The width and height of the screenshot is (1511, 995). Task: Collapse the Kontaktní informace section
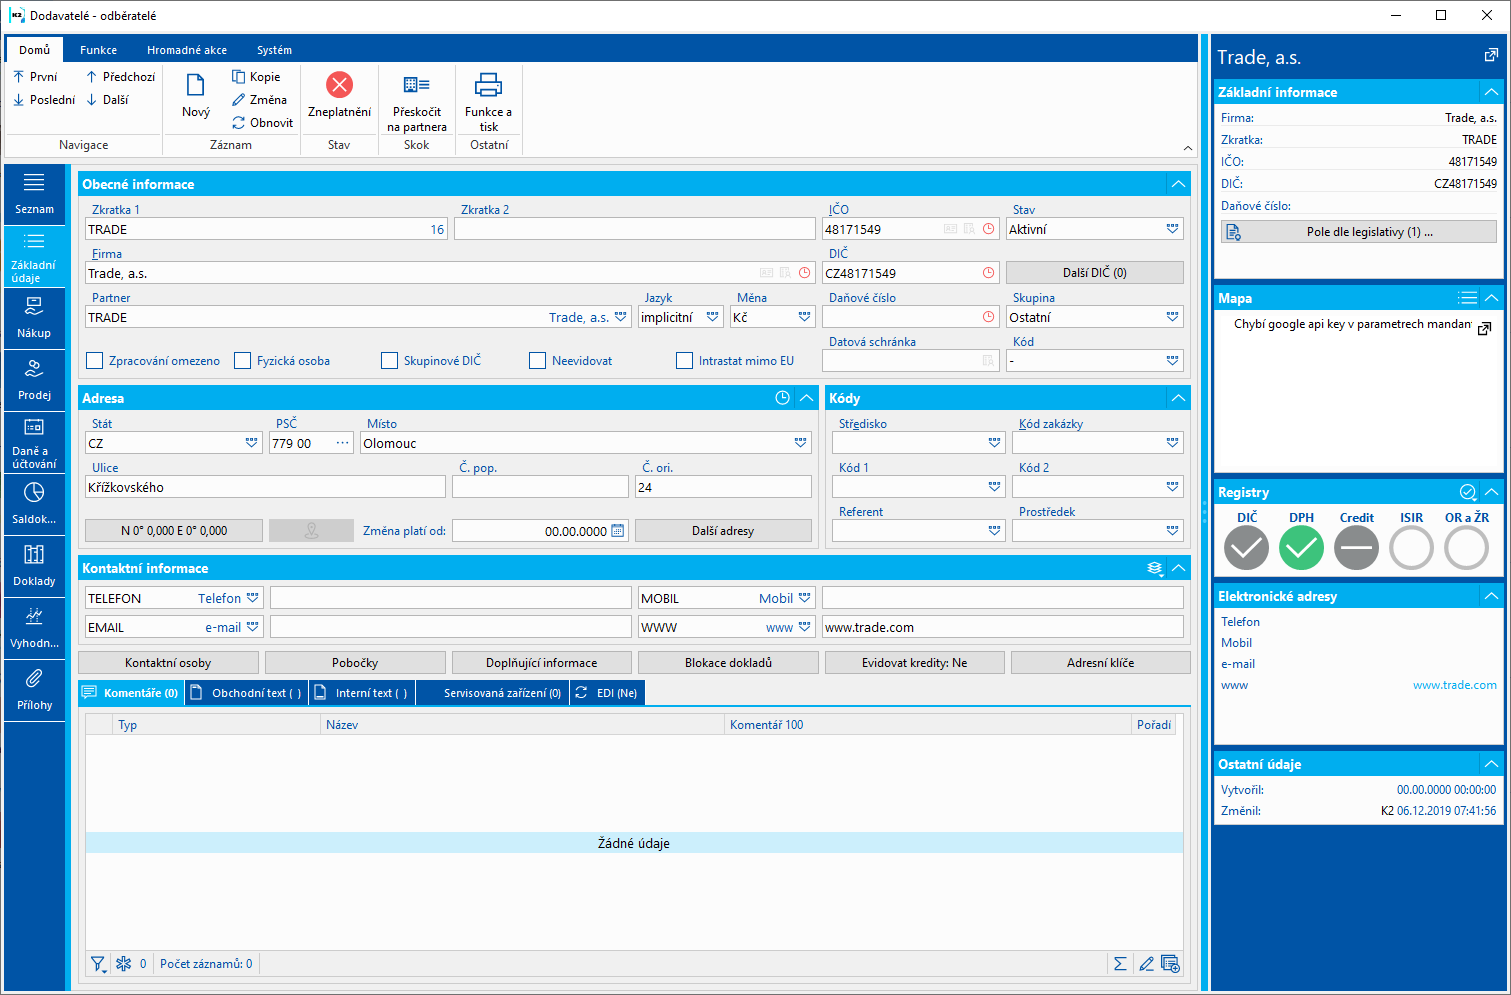tap(1179, 568)
